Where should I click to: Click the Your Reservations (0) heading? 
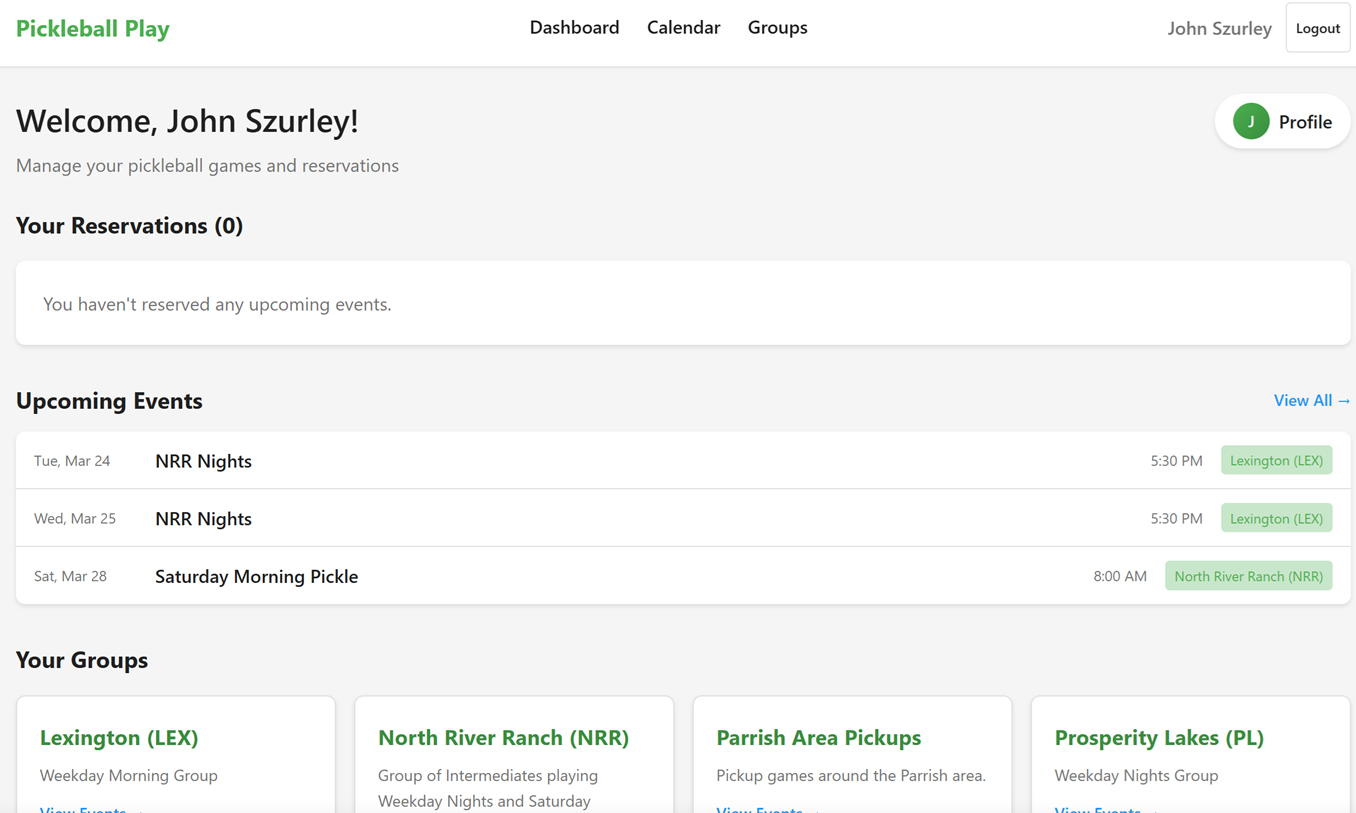point(129,226)
